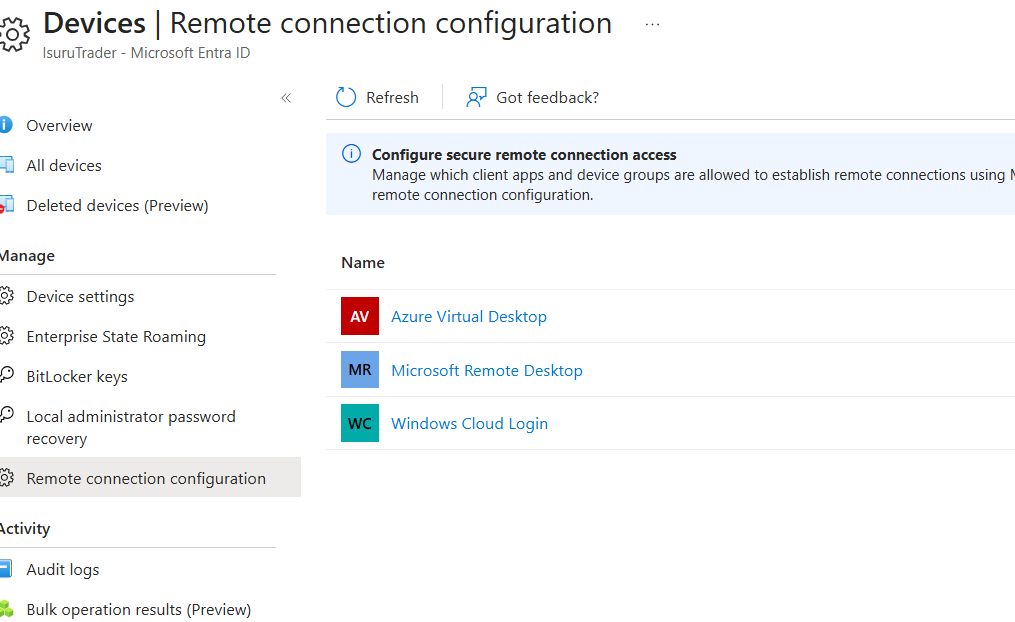Sort by the Name column header
1015x622 pixels.
(x=362, y=263)
